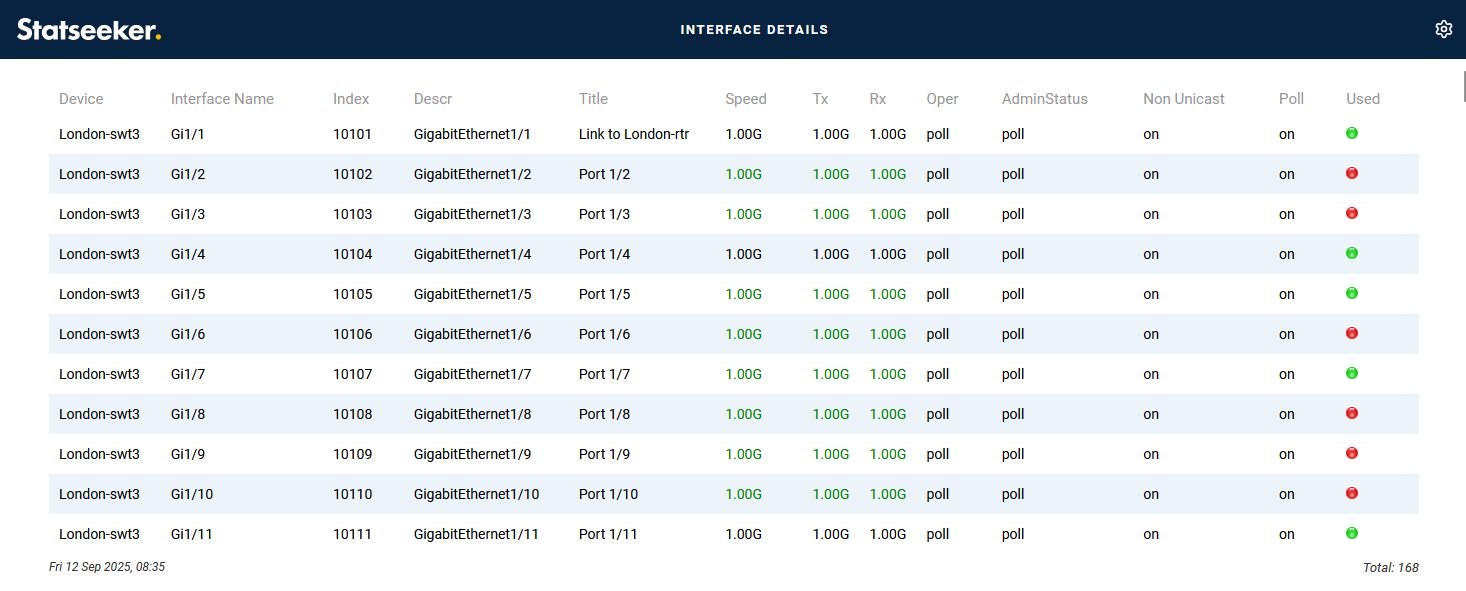Sort by Speed column header

[746, 99]
